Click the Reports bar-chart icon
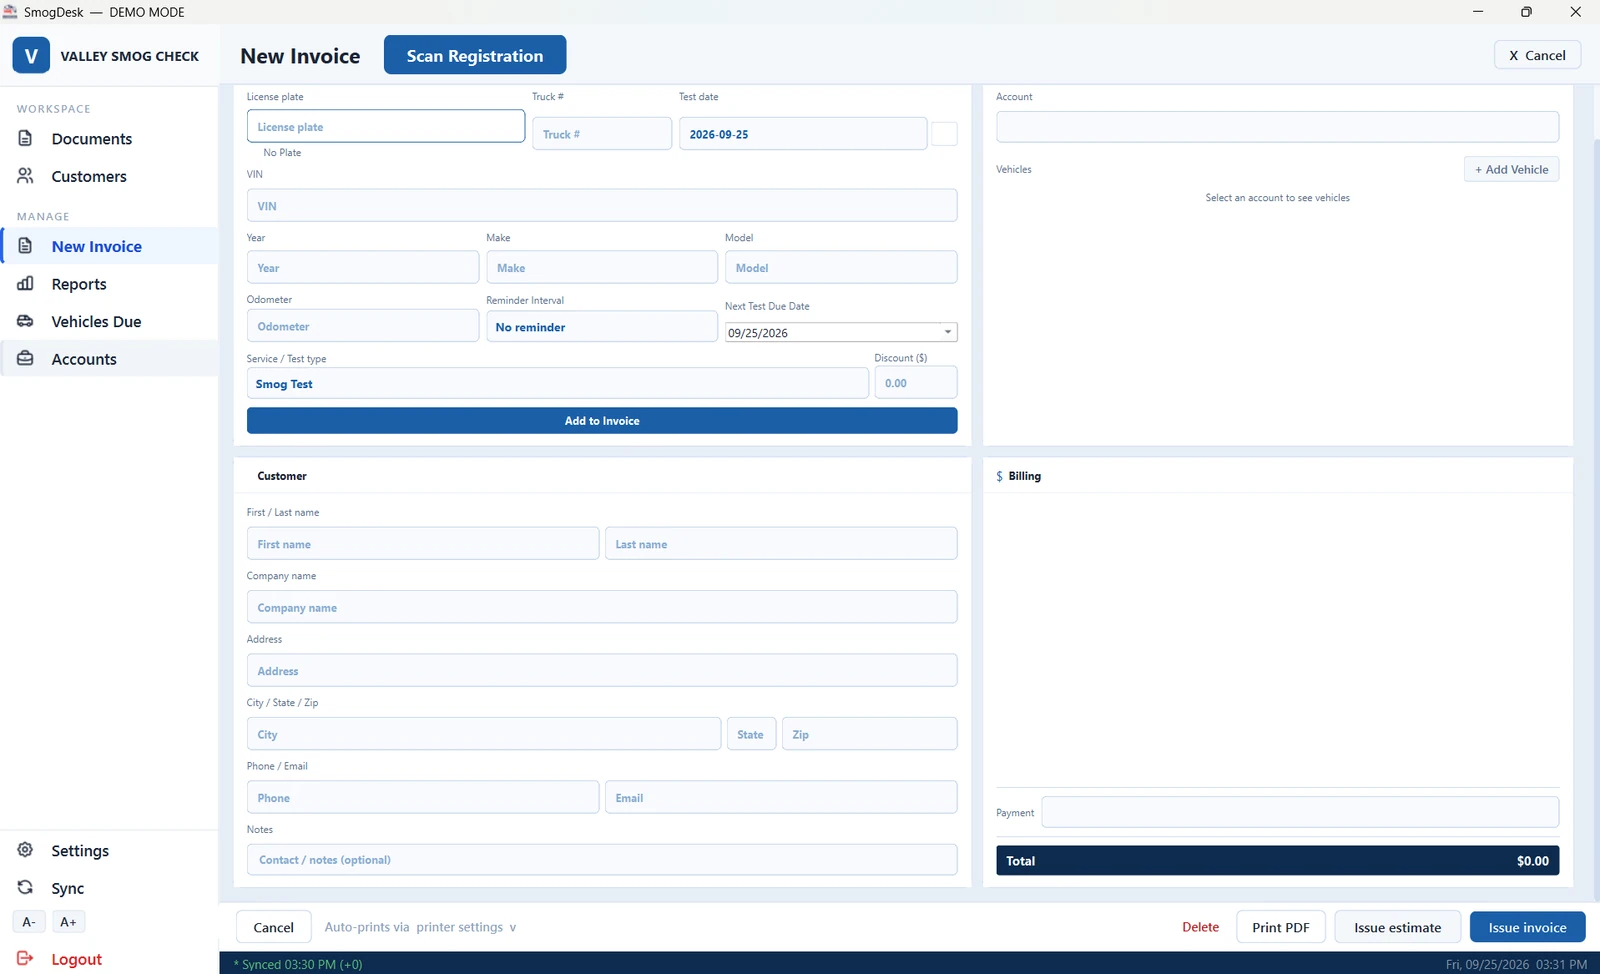Viewport: 1600px width, 974px height. click(25, 284)
